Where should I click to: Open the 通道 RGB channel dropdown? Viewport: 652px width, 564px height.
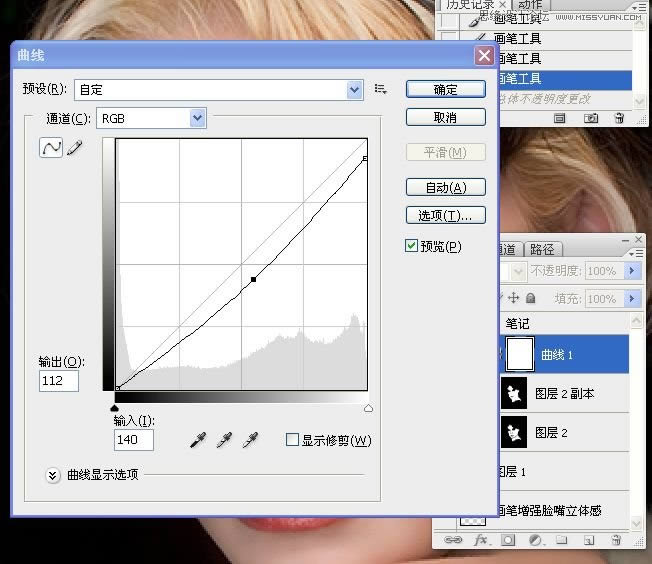point(197,119)
